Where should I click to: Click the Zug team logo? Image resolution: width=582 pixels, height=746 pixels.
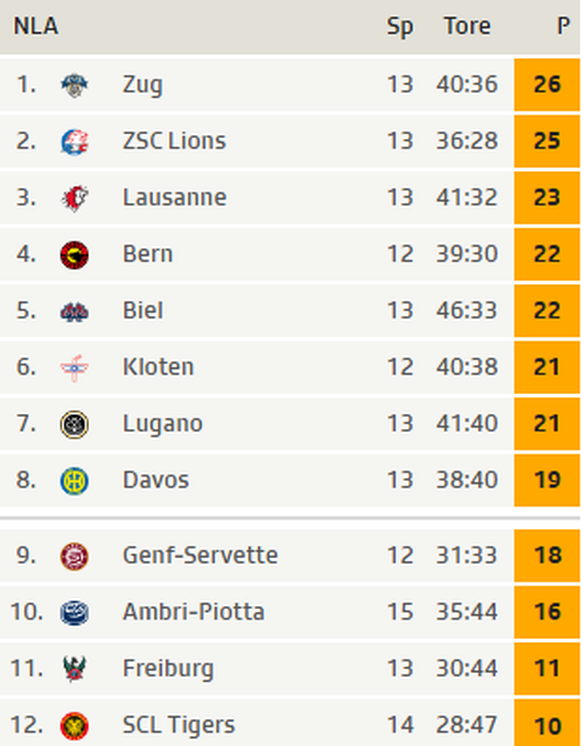click(x=75, y=86)
